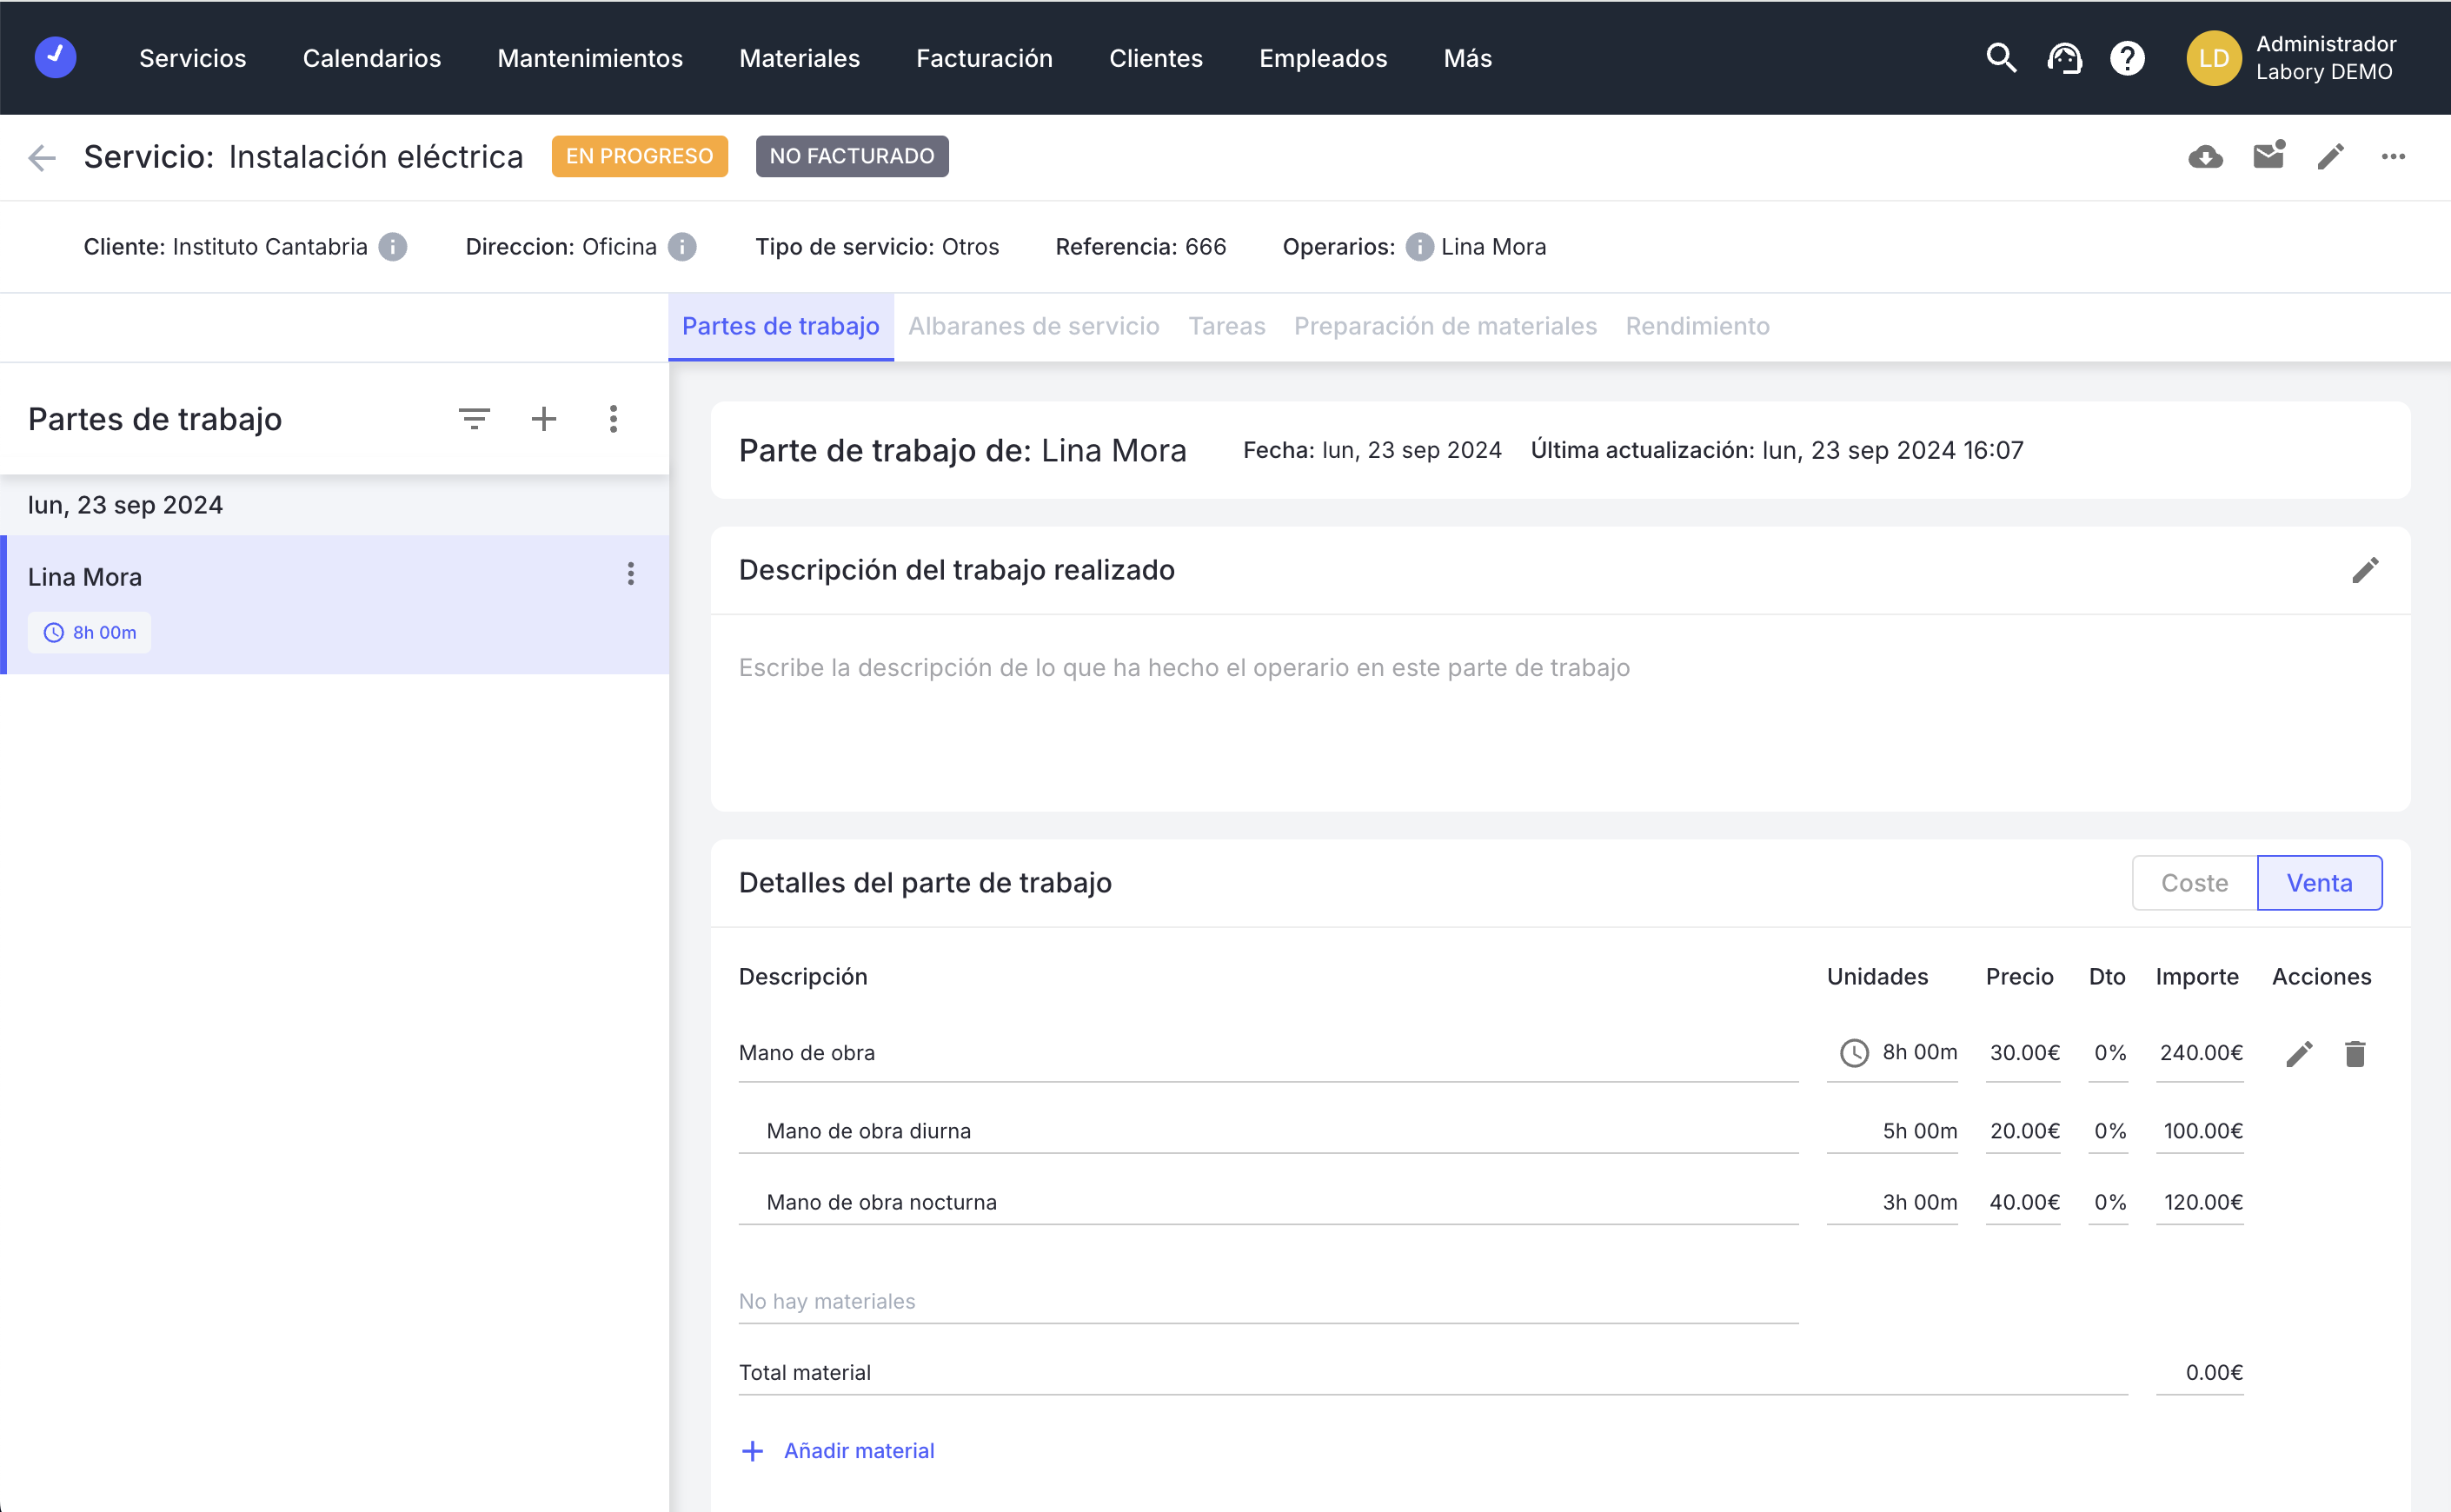Open service more options ellipsis menu
The height and width of the screenshot is (1512, 2451).
coord(2393,157)
